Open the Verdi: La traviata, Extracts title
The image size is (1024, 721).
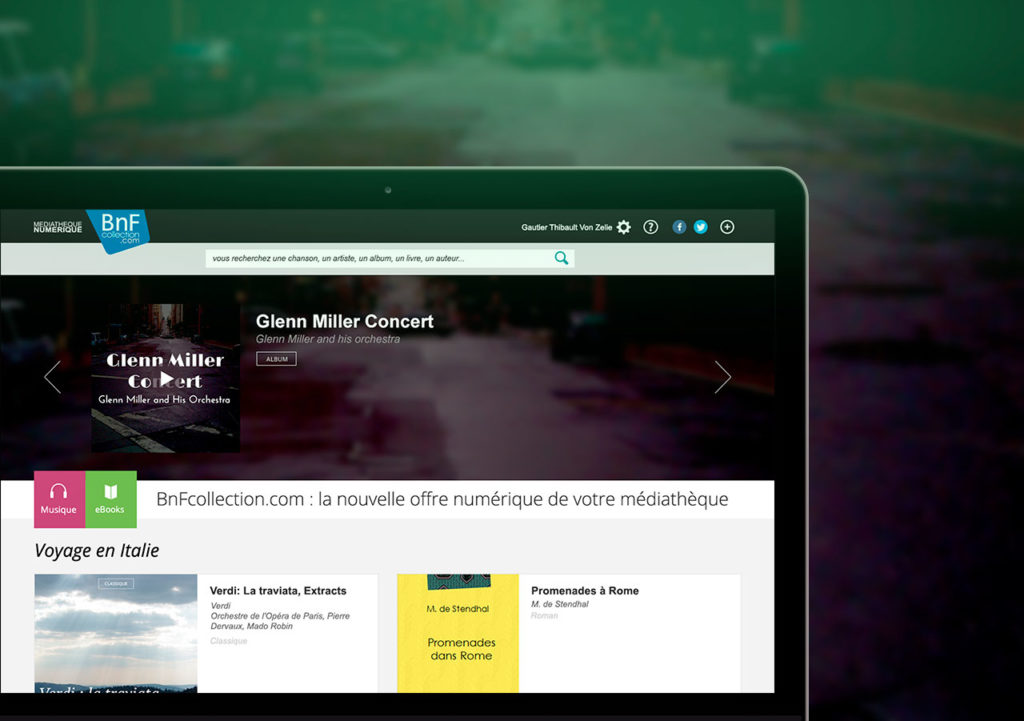(277, 591)
